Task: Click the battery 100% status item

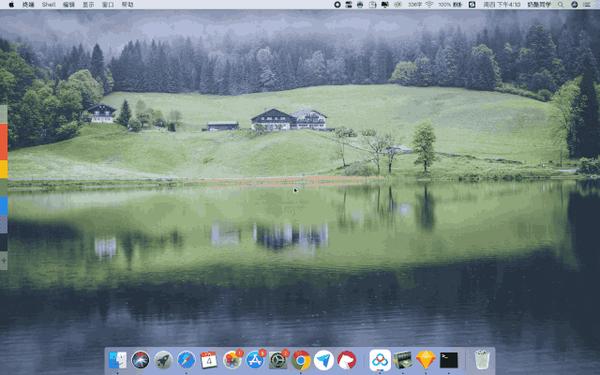Action: 450,5
